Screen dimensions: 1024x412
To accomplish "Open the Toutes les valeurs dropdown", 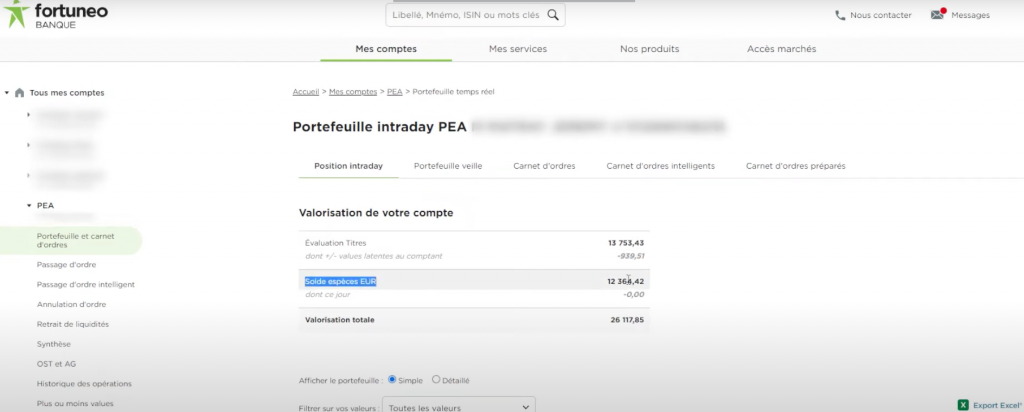I will pyautogui.click(x=460, y=407).
